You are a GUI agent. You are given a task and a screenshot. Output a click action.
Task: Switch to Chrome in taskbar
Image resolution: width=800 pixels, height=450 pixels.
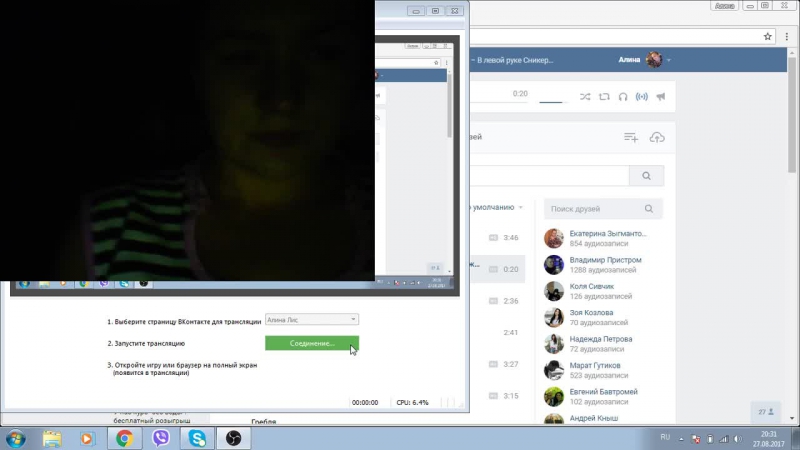click(x=124, y=438)
